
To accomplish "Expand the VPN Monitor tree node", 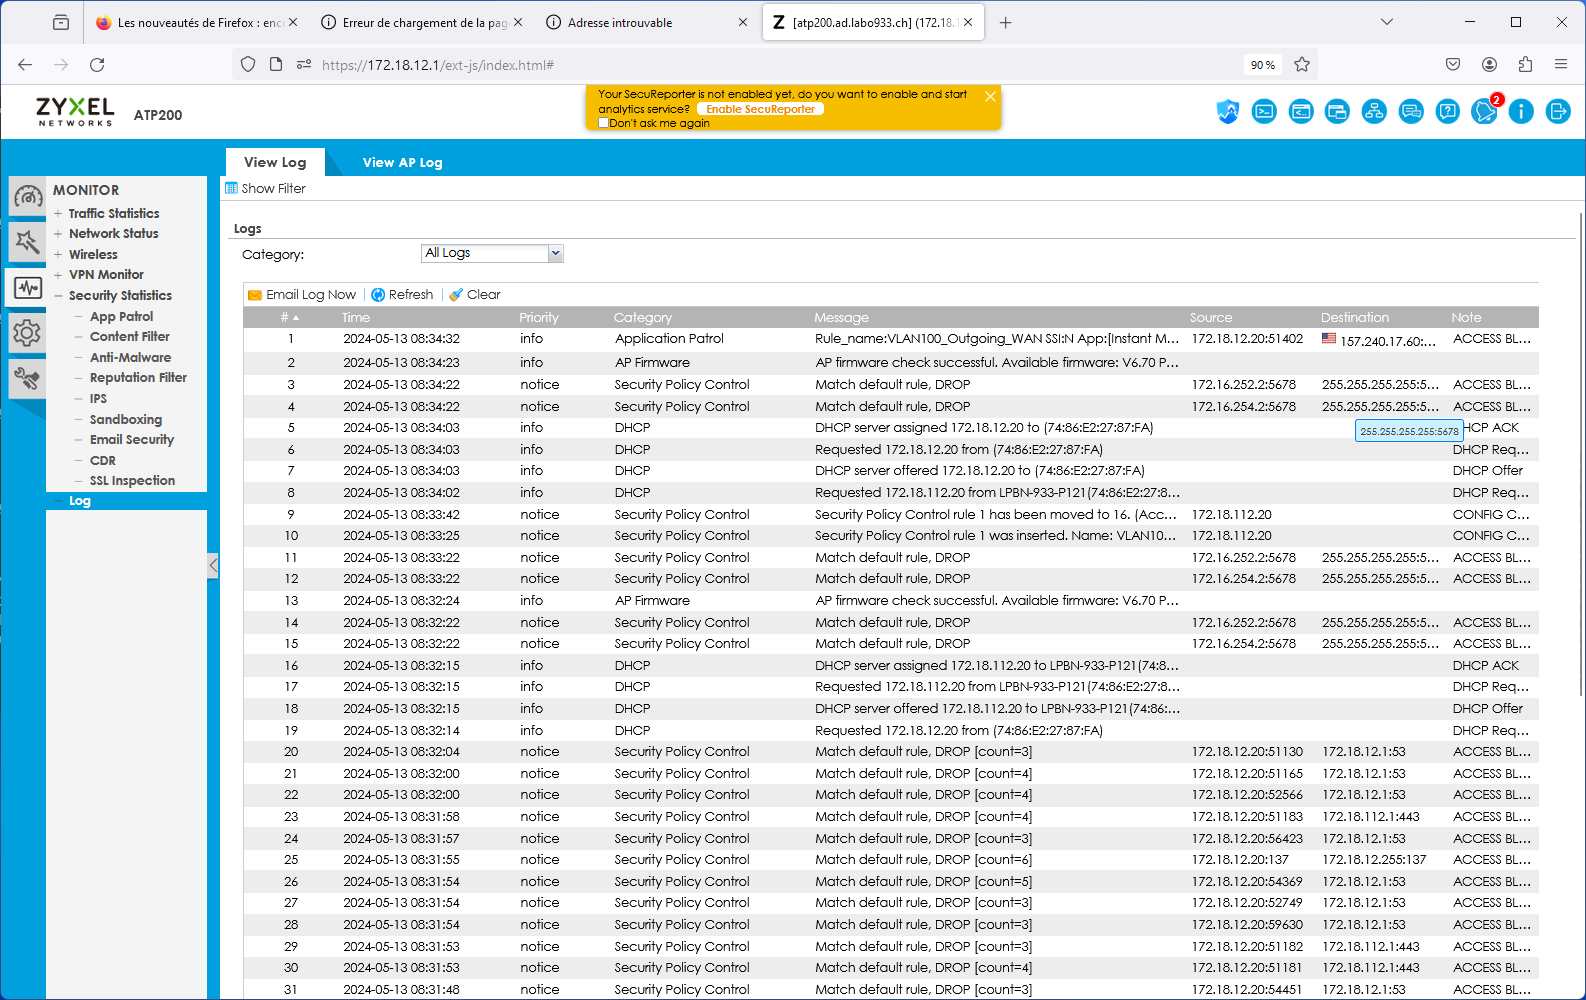I will (58, 275).
